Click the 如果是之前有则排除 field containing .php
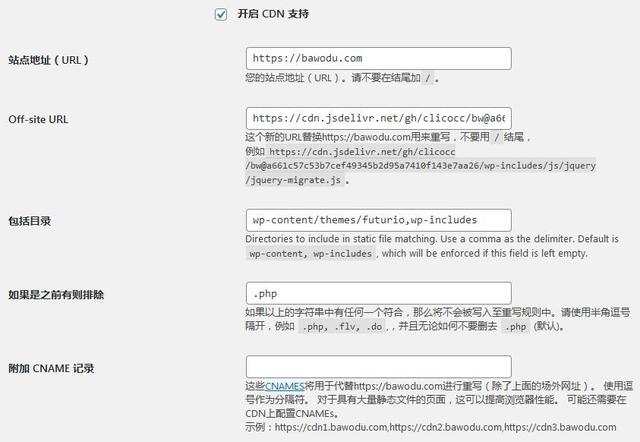The image size is (640, 442). [x=378, y=293]
